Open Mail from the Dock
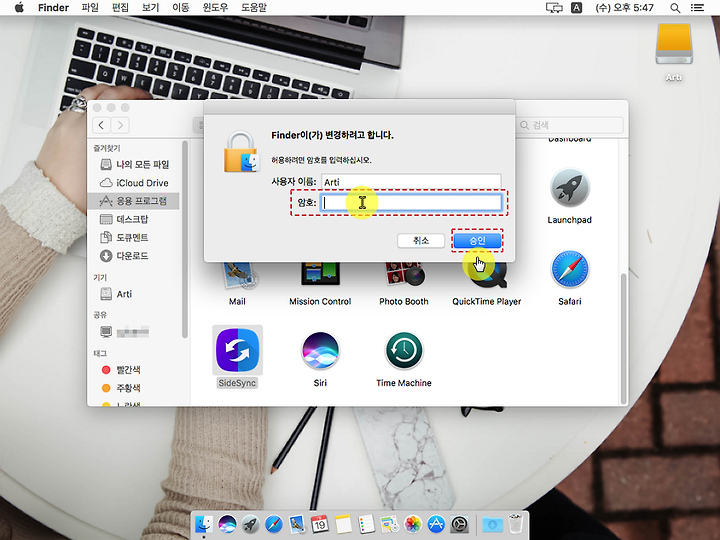This screenshot has width=720, height=540. point(297,524)
